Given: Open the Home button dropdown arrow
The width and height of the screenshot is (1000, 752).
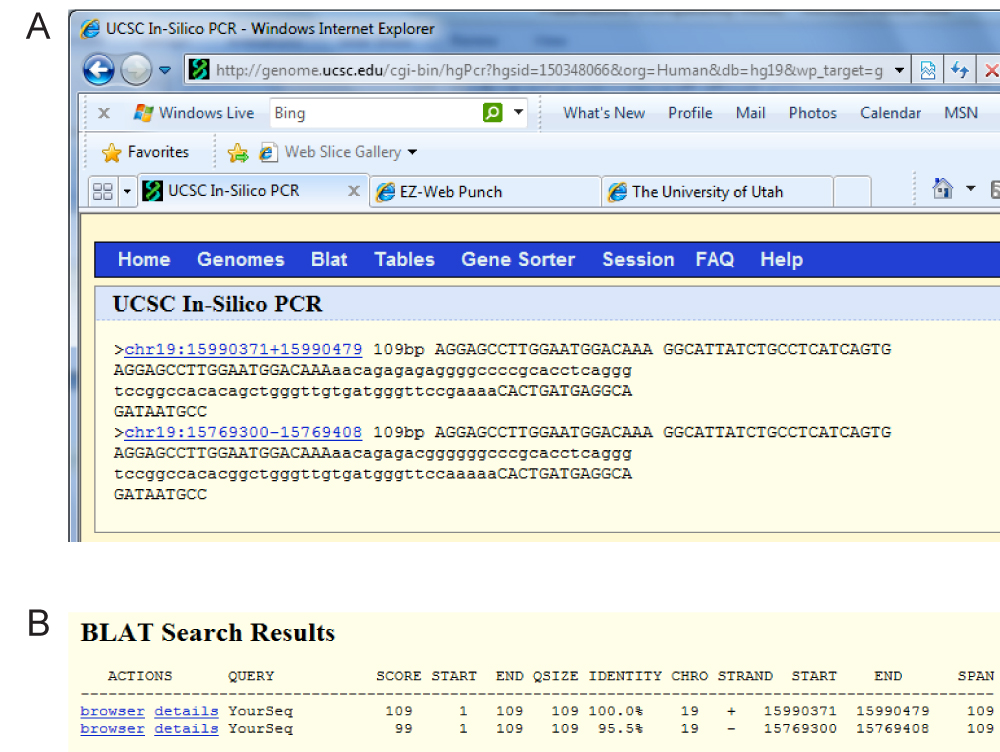Looking at the screenshot, I should (970, 190).
